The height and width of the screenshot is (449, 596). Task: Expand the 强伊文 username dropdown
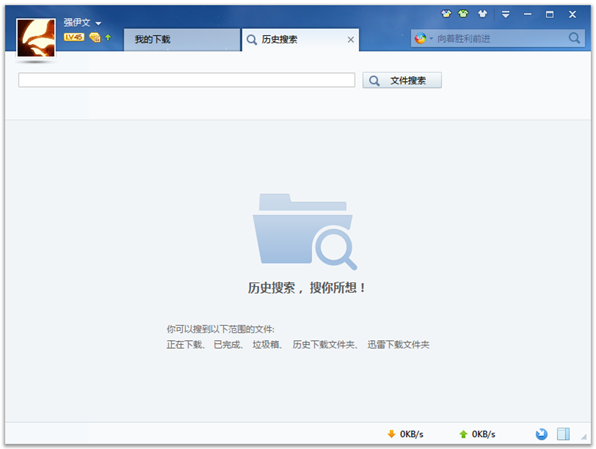click(98, 23)
